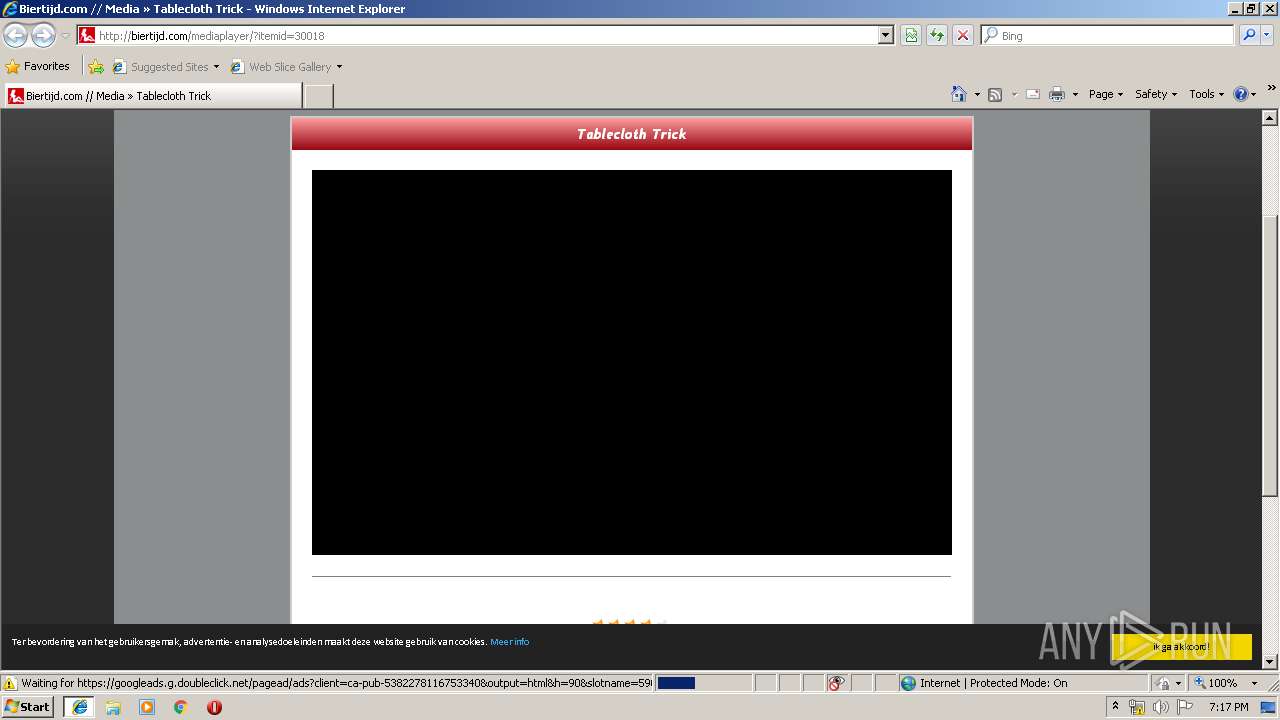Open the zoom level 100% control
This screenshot has height=720, width=1280.
[1215, 683]
